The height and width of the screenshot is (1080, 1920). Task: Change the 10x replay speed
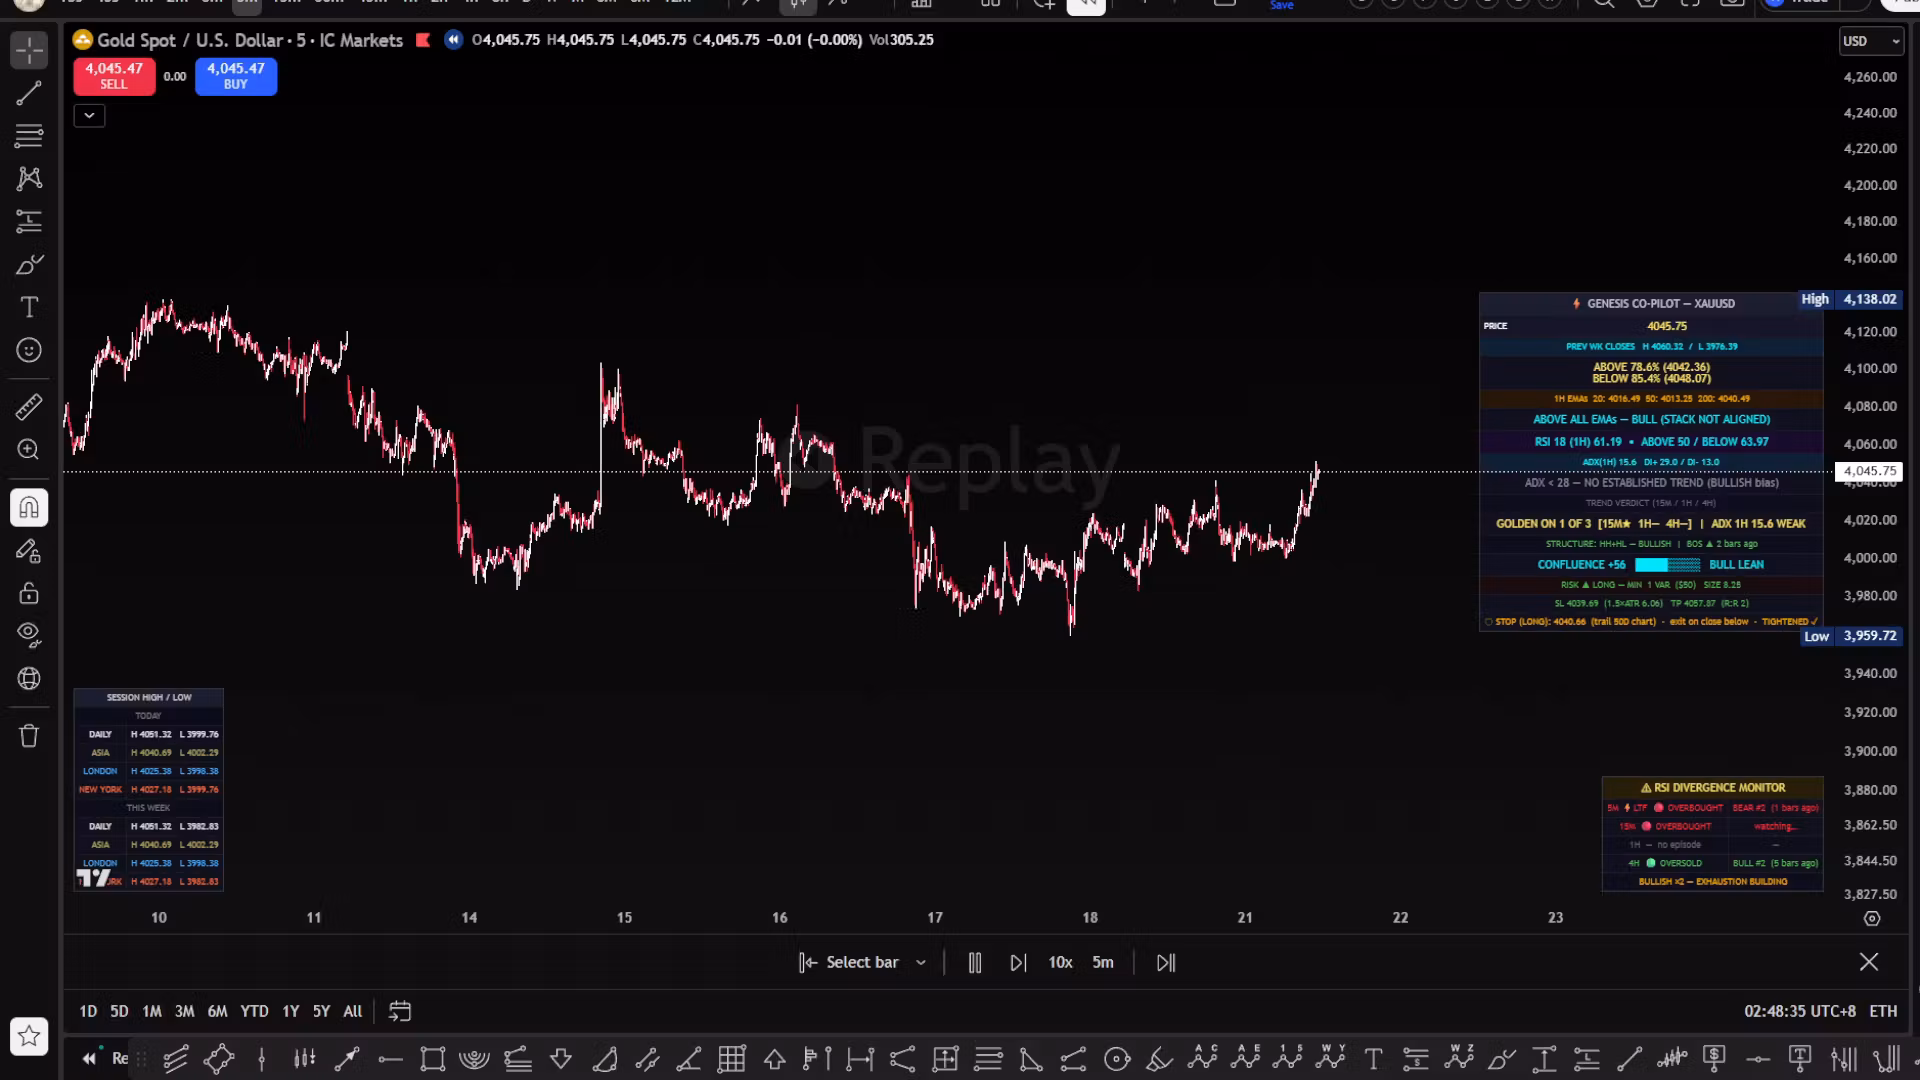[1060, 962]
